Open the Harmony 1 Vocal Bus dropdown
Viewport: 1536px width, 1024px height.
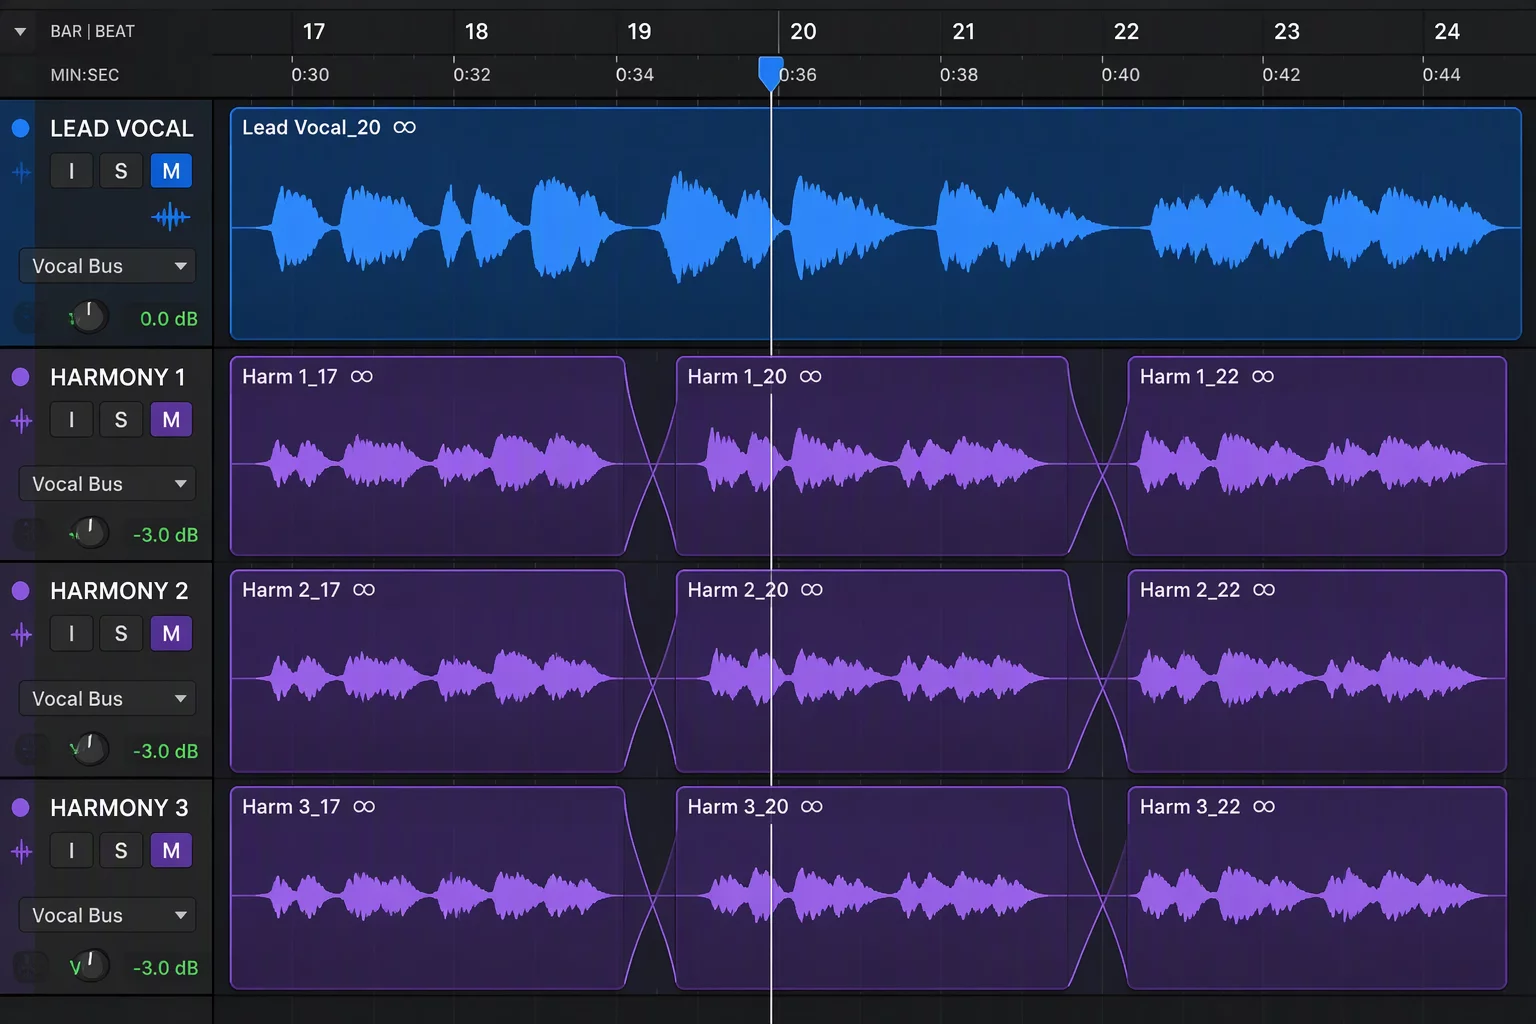[107, 484]
